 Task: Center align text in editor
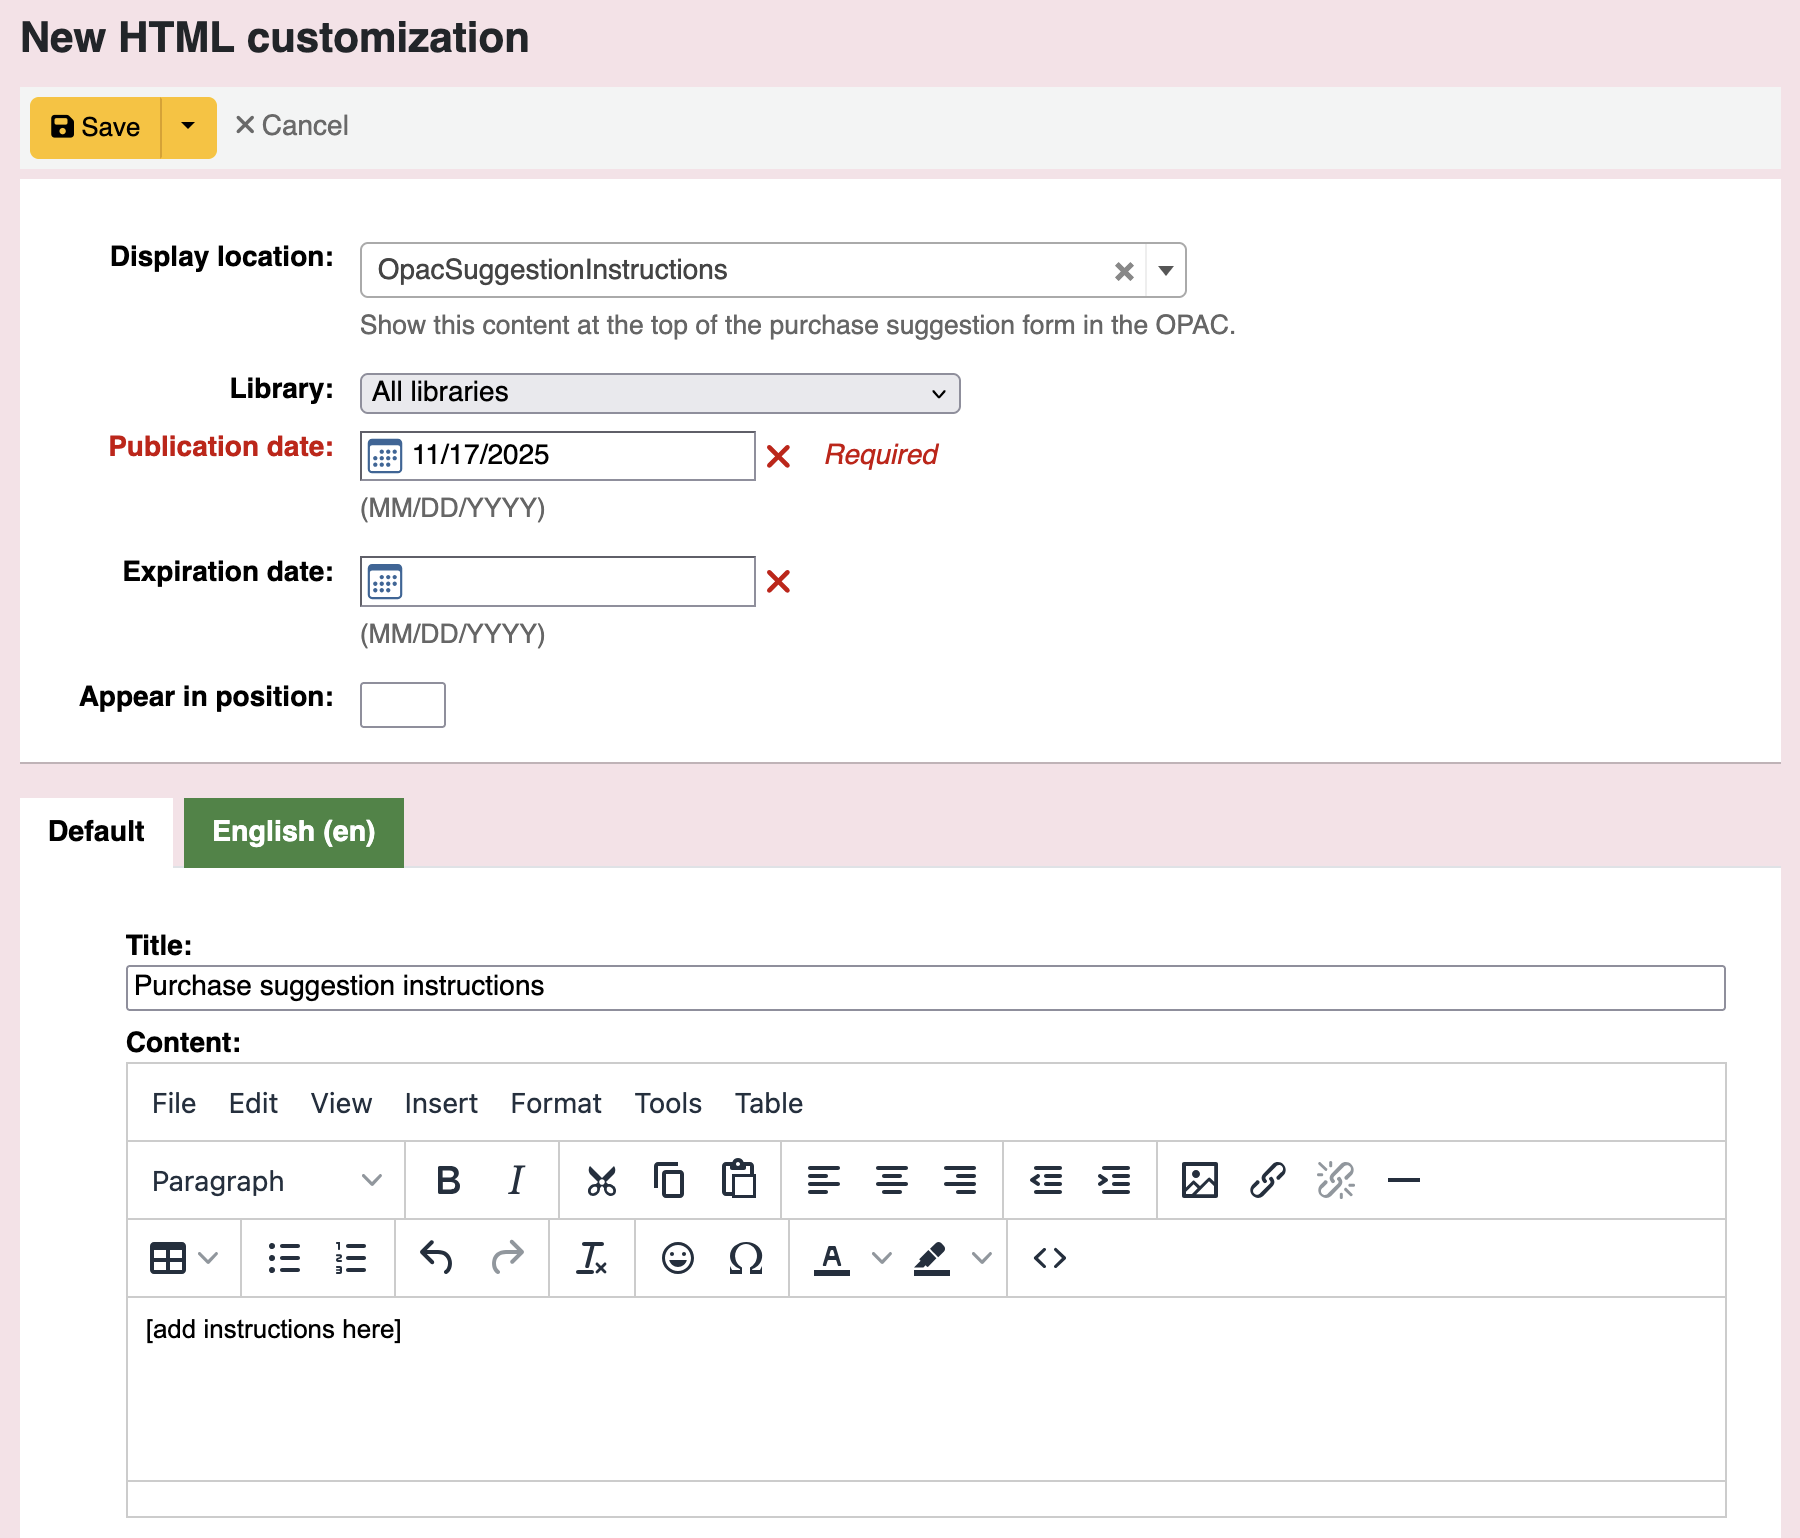pyautogui.click(x=891, y=1181)
